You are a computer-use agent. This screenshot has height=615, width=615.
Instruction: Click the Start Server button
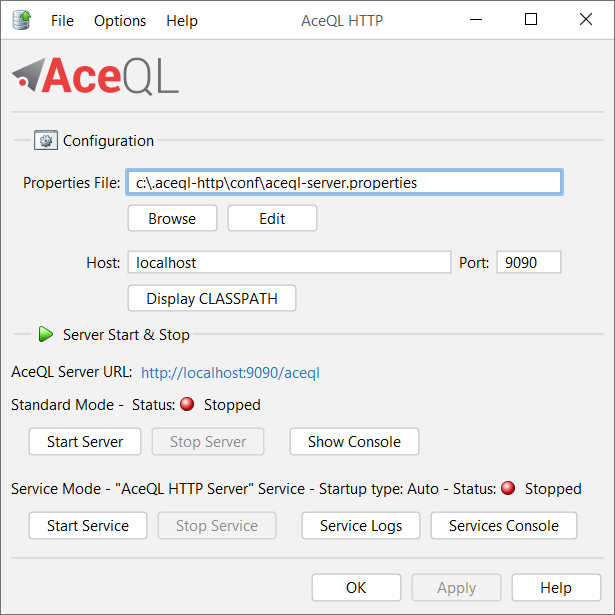point(85,442)
